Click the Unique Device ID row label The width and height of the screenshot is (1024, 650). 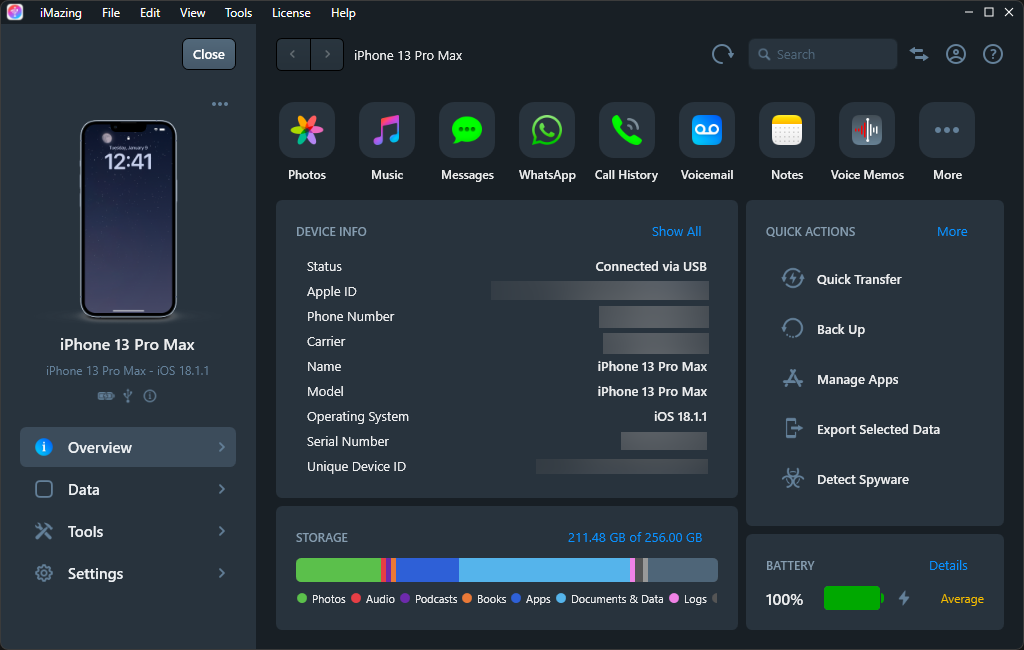tap(357, 466)
